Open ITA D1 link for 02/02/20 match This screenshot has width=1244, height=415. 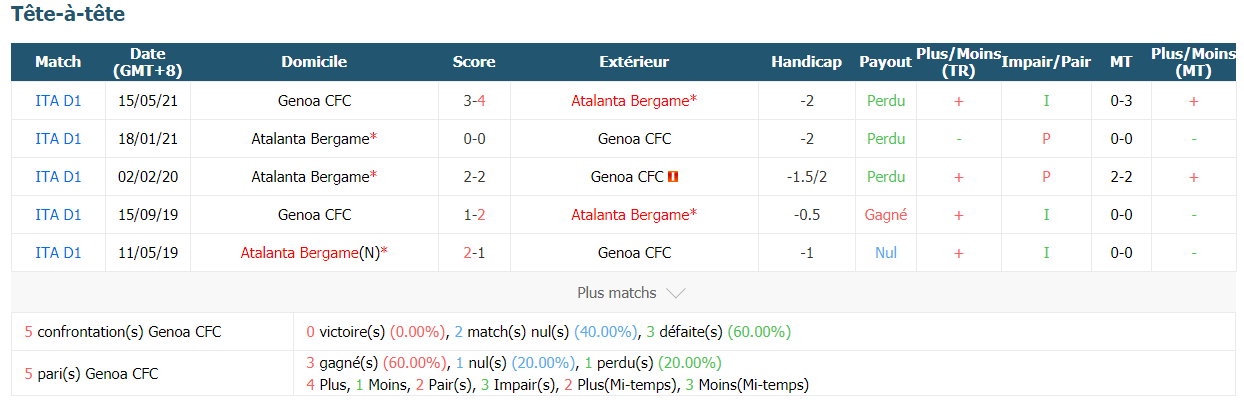[58, 177]
